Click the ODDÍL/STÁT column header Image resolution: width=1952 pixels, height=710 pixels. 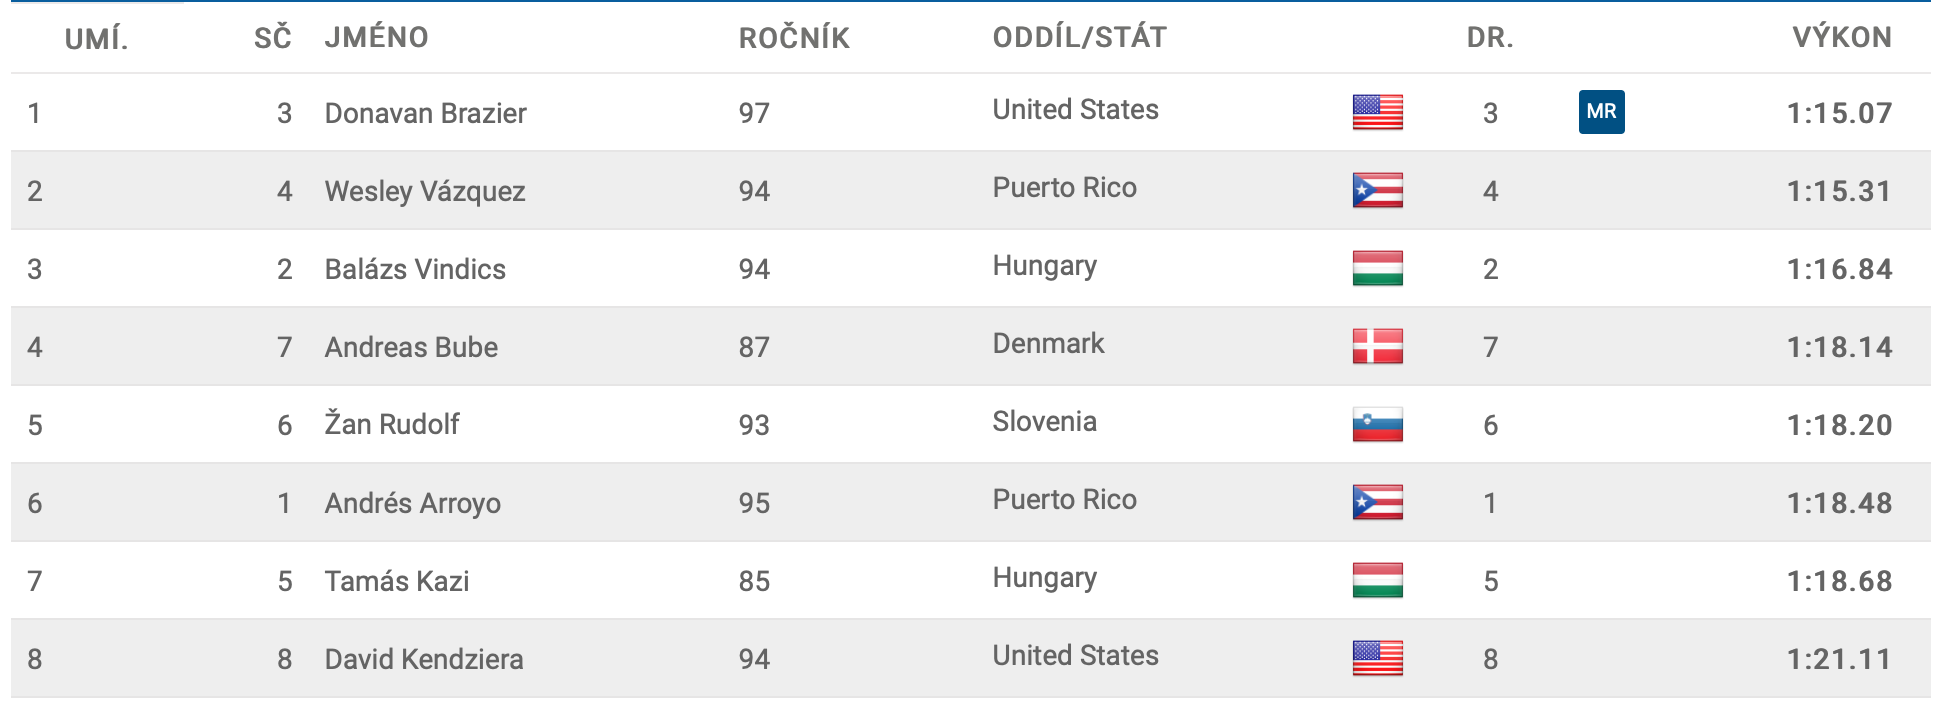point(1079,37)
